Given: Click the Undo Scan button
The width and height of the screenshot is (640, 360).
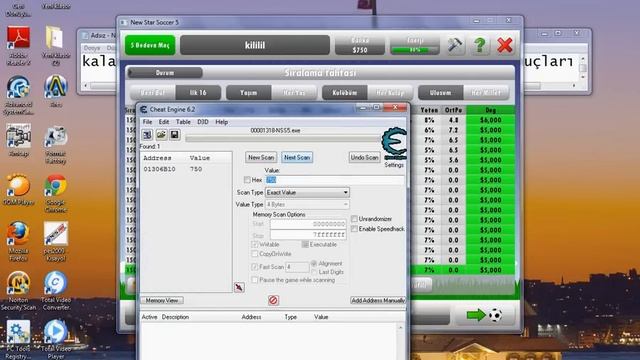Looking at the screenshot, I should [364, 158].
